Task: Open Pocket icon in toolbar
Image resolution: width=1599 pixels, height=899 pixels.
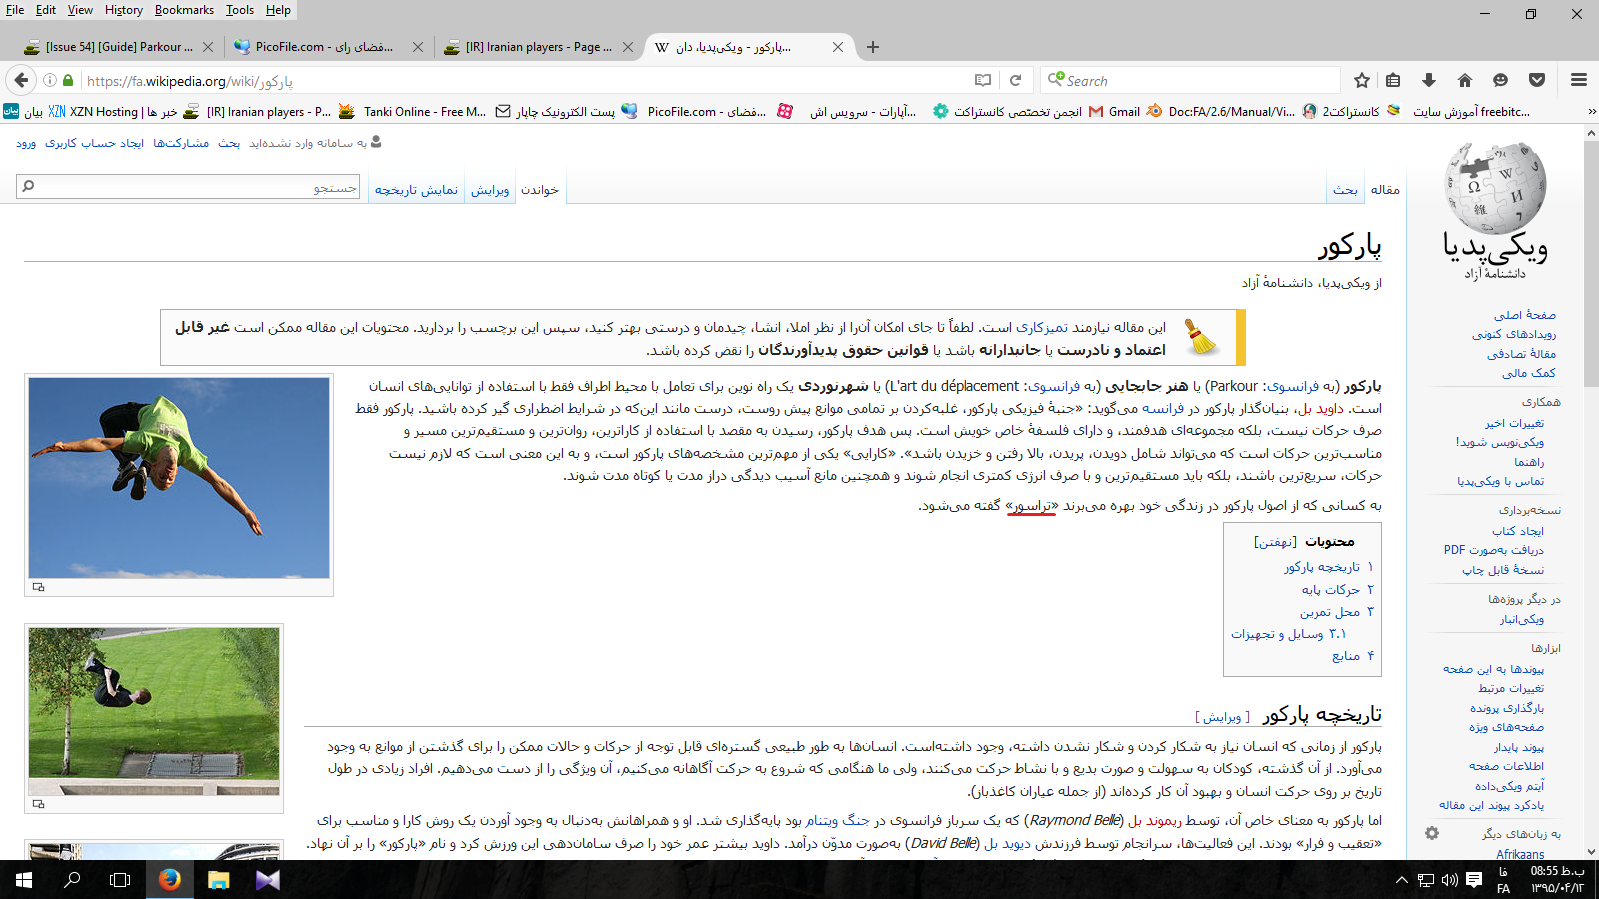Action: (x=1537, y=80)
